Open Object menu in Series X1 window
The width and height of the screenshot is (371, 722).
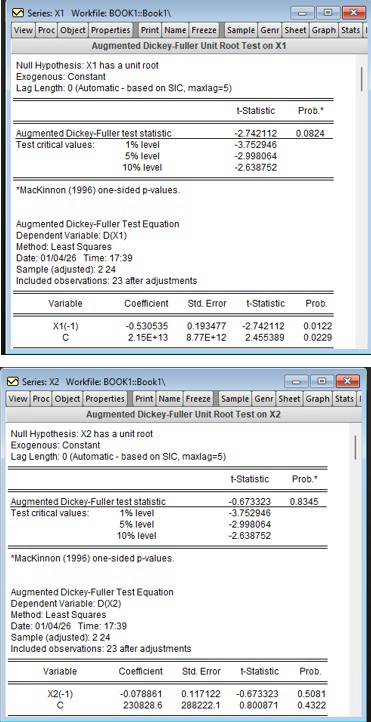[x=73, y=30]
